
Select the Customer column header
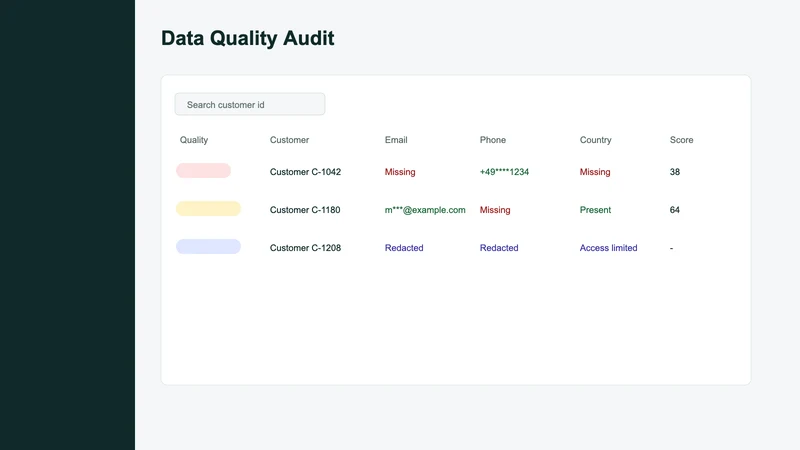pos(289,140)
